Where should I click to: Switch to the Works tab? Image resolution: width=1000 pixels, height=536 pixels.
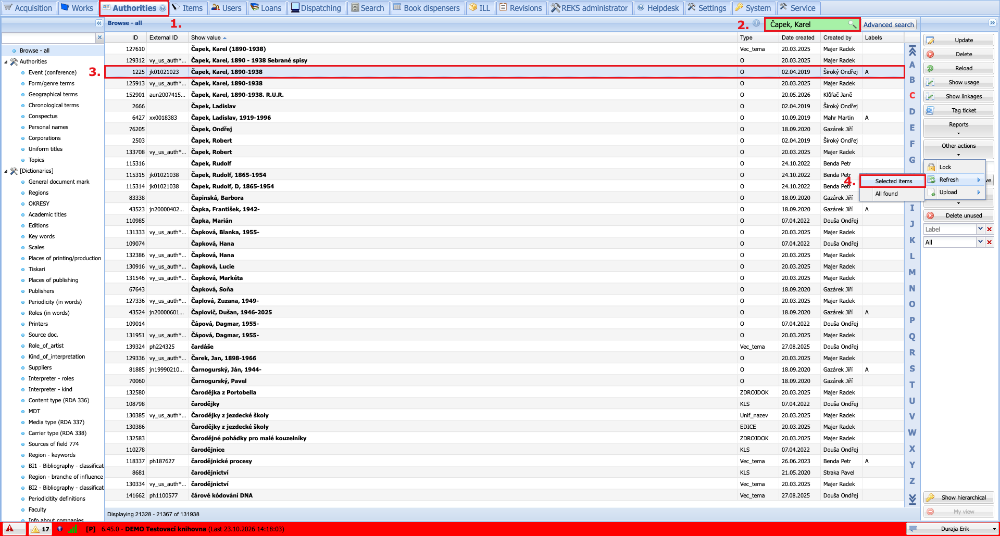pos(77,8)
